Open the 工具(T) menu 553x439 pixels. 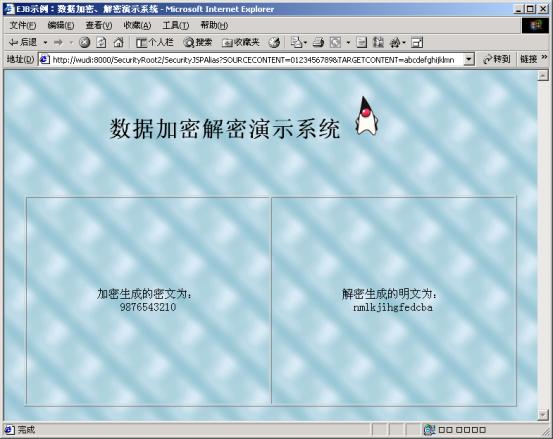176,25
